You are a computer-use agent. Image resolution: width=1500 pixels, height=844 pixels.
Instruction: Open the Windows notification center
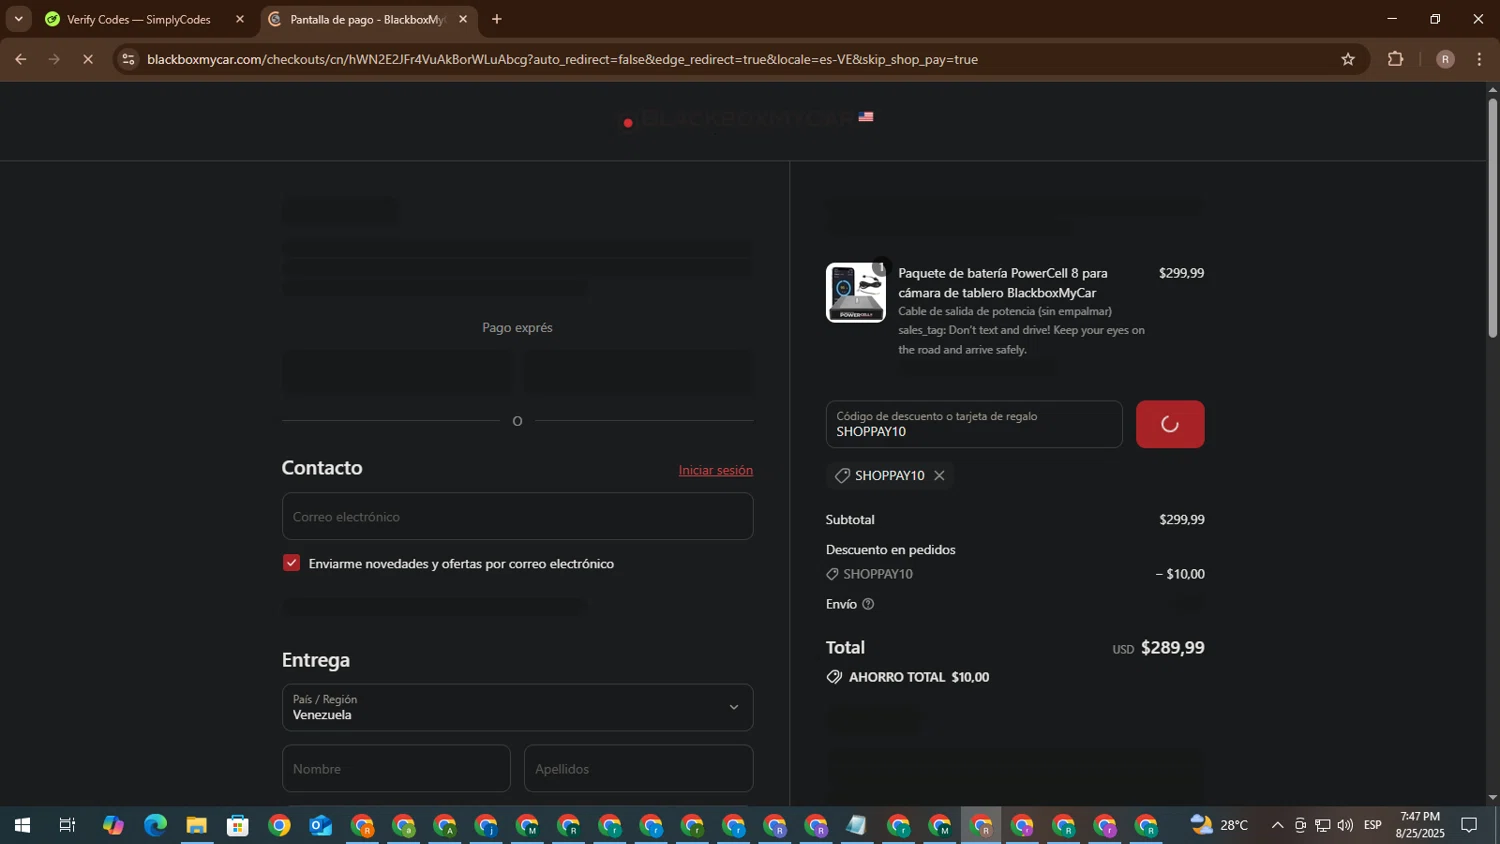coord(1470,825)
